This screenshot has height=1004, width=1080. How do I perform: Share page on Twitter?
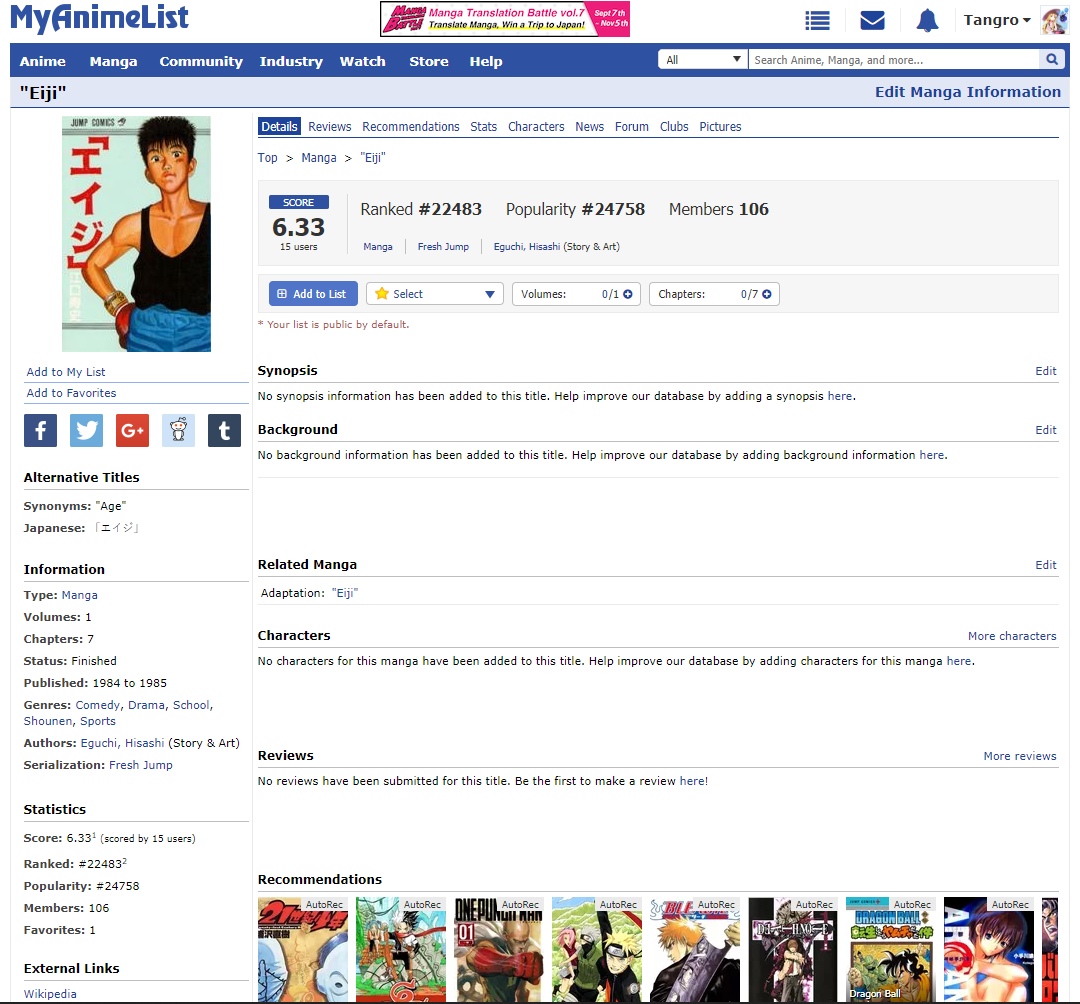86,430
